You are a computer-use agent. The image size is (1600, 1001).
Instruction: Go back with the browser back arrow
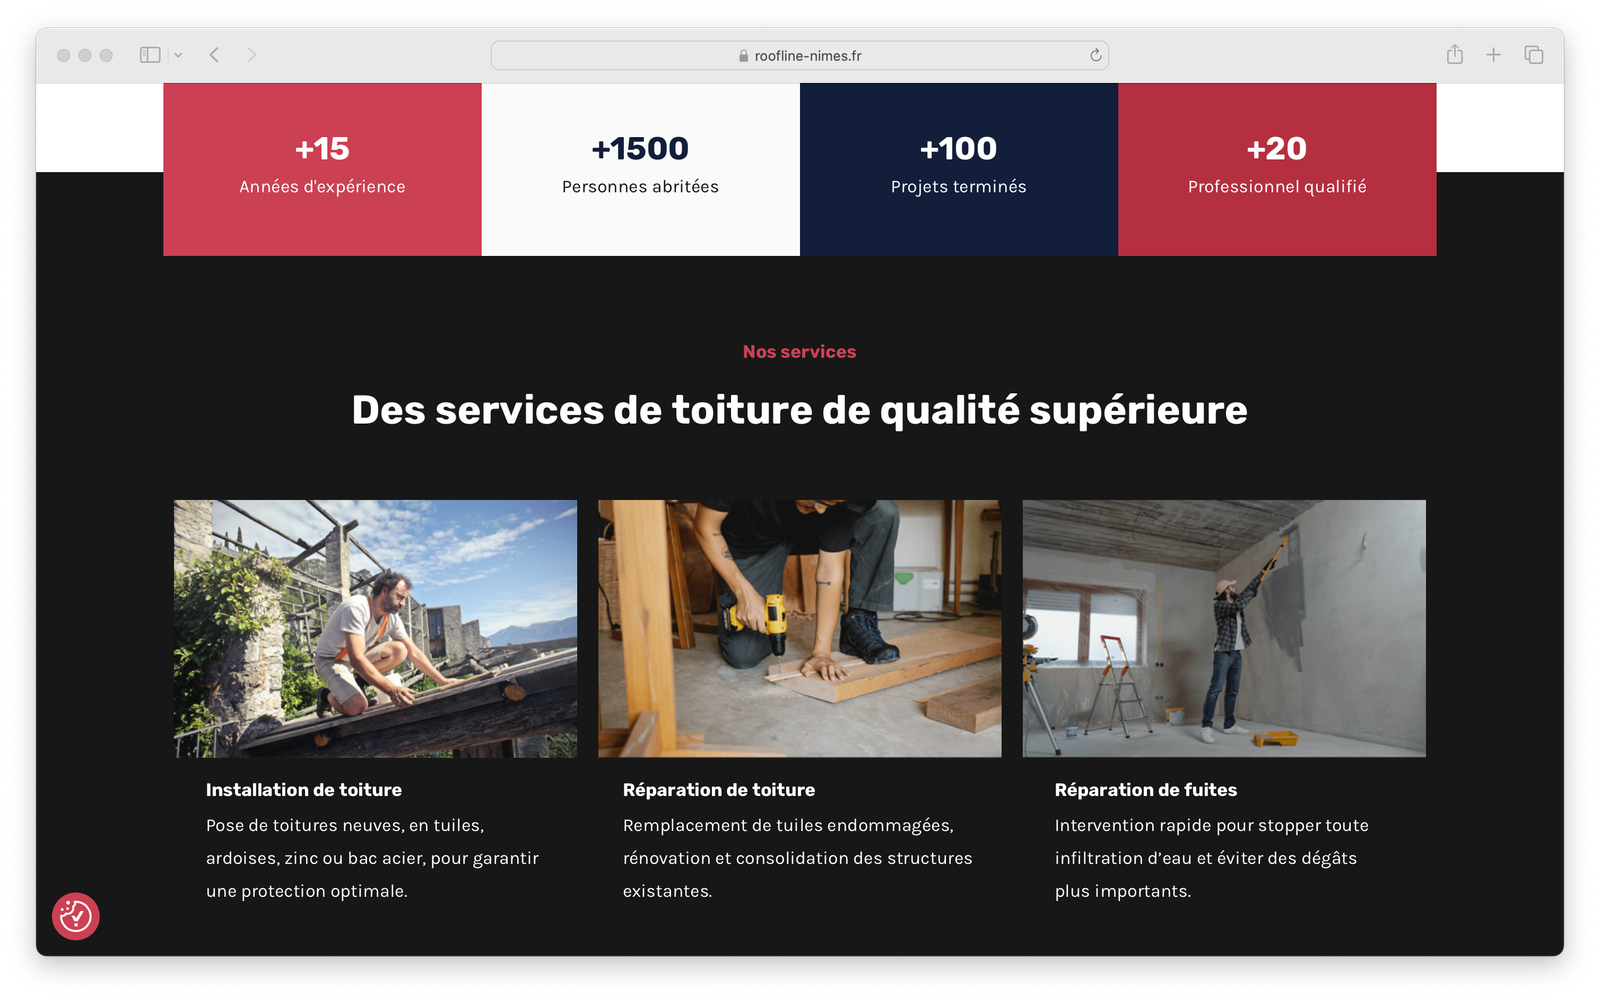click(214, 55)
